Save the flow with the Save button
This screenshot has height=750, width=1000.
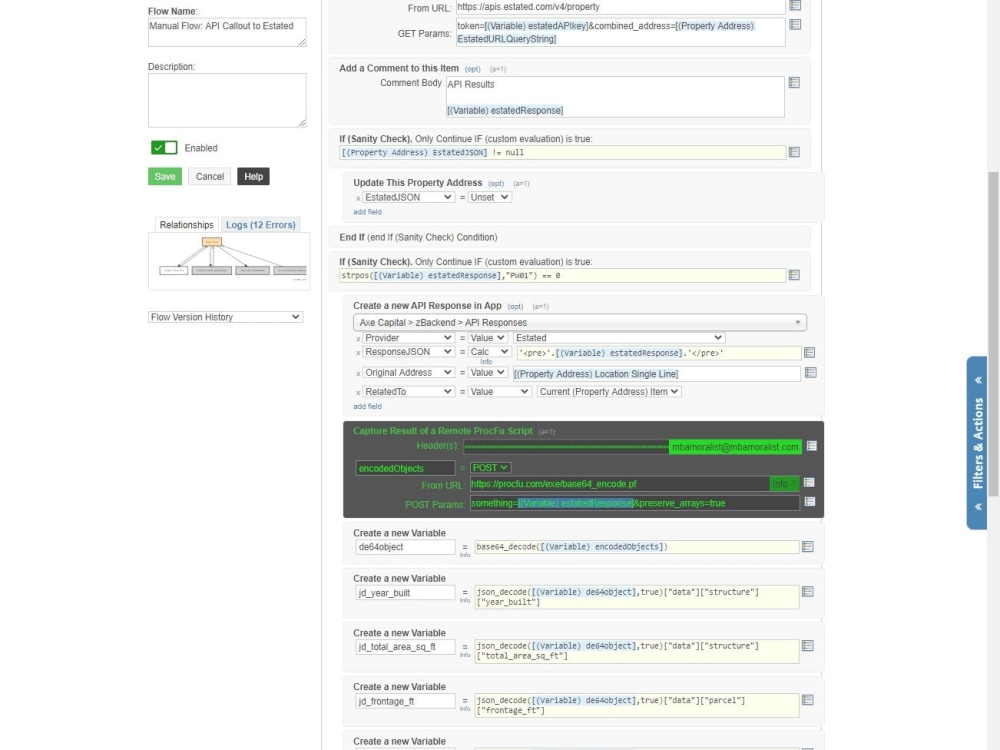point(164,176)
